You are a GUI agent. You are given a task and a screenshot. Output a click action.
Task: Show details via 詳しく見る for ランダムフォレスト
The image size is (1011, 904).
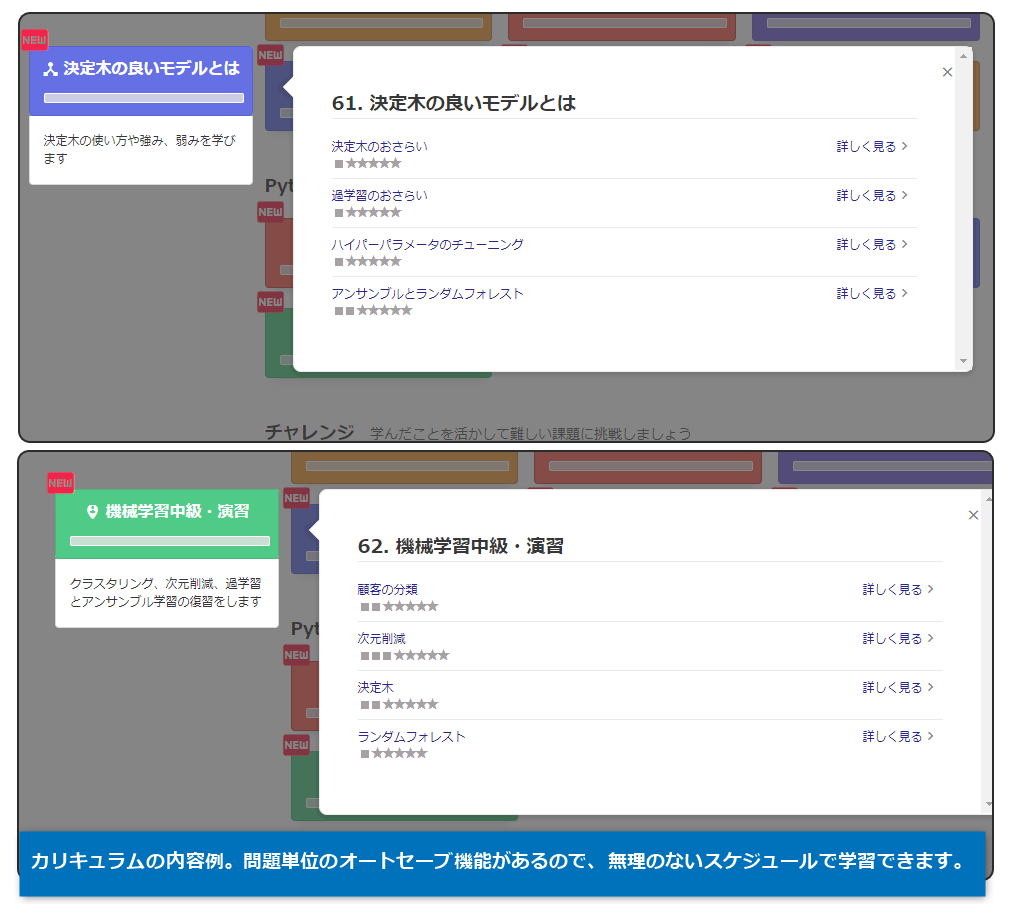click(898, 736)
